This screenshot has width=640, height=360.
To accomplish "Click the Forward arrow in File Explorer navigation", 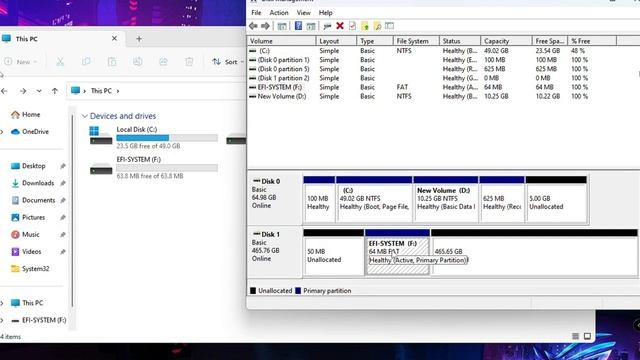I will click(23, 91).
